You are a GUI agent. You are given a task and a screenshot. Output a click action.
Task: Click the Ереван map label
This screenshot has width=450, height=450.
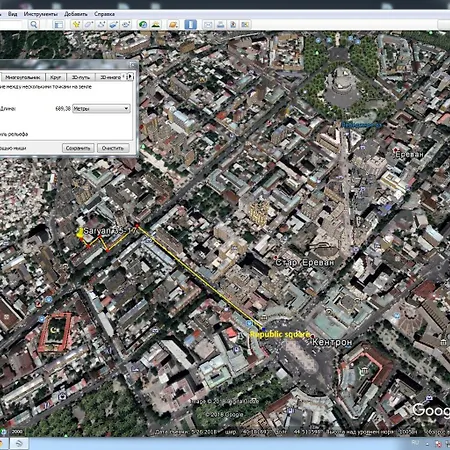pyautogui.click(x=409, y=154)
